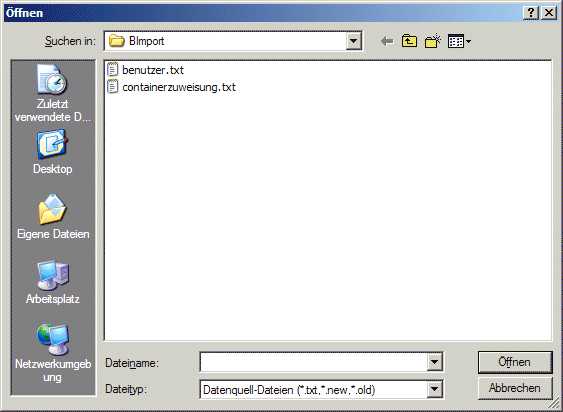Viewport: 563px width, 412px height.
Task: Open Eigene Dateien folder shortcut
Action: click(53, 217)
